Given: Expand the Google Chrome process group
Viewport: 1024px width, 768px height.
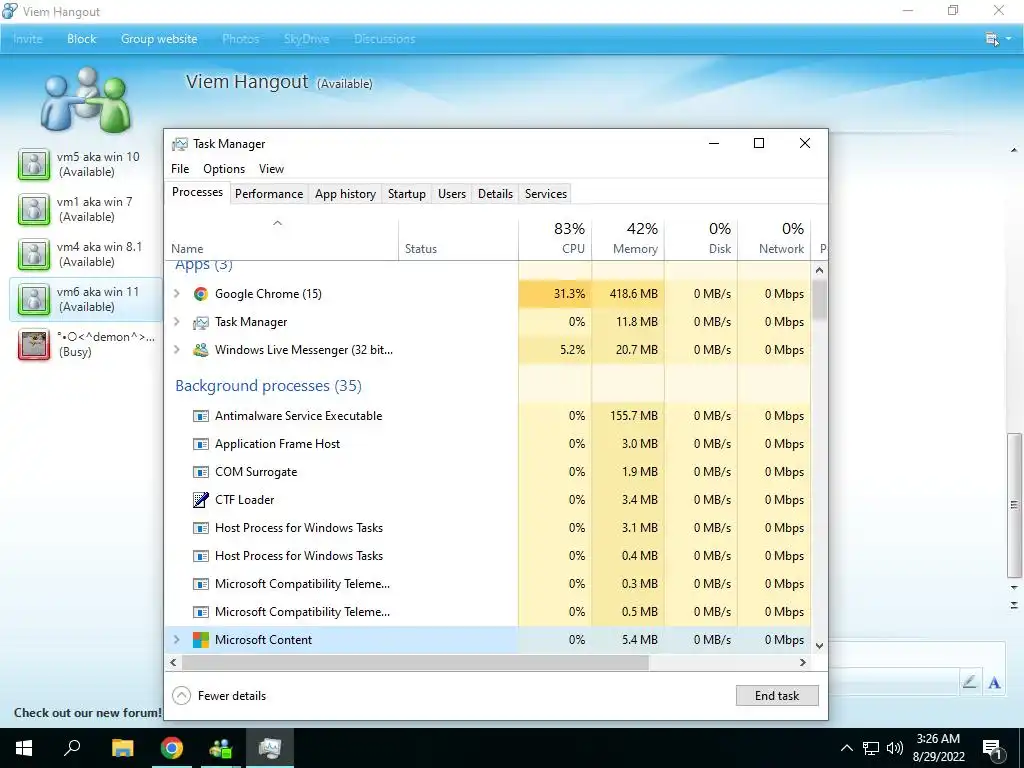Looking at the screenshot, I should click(176, 294).
